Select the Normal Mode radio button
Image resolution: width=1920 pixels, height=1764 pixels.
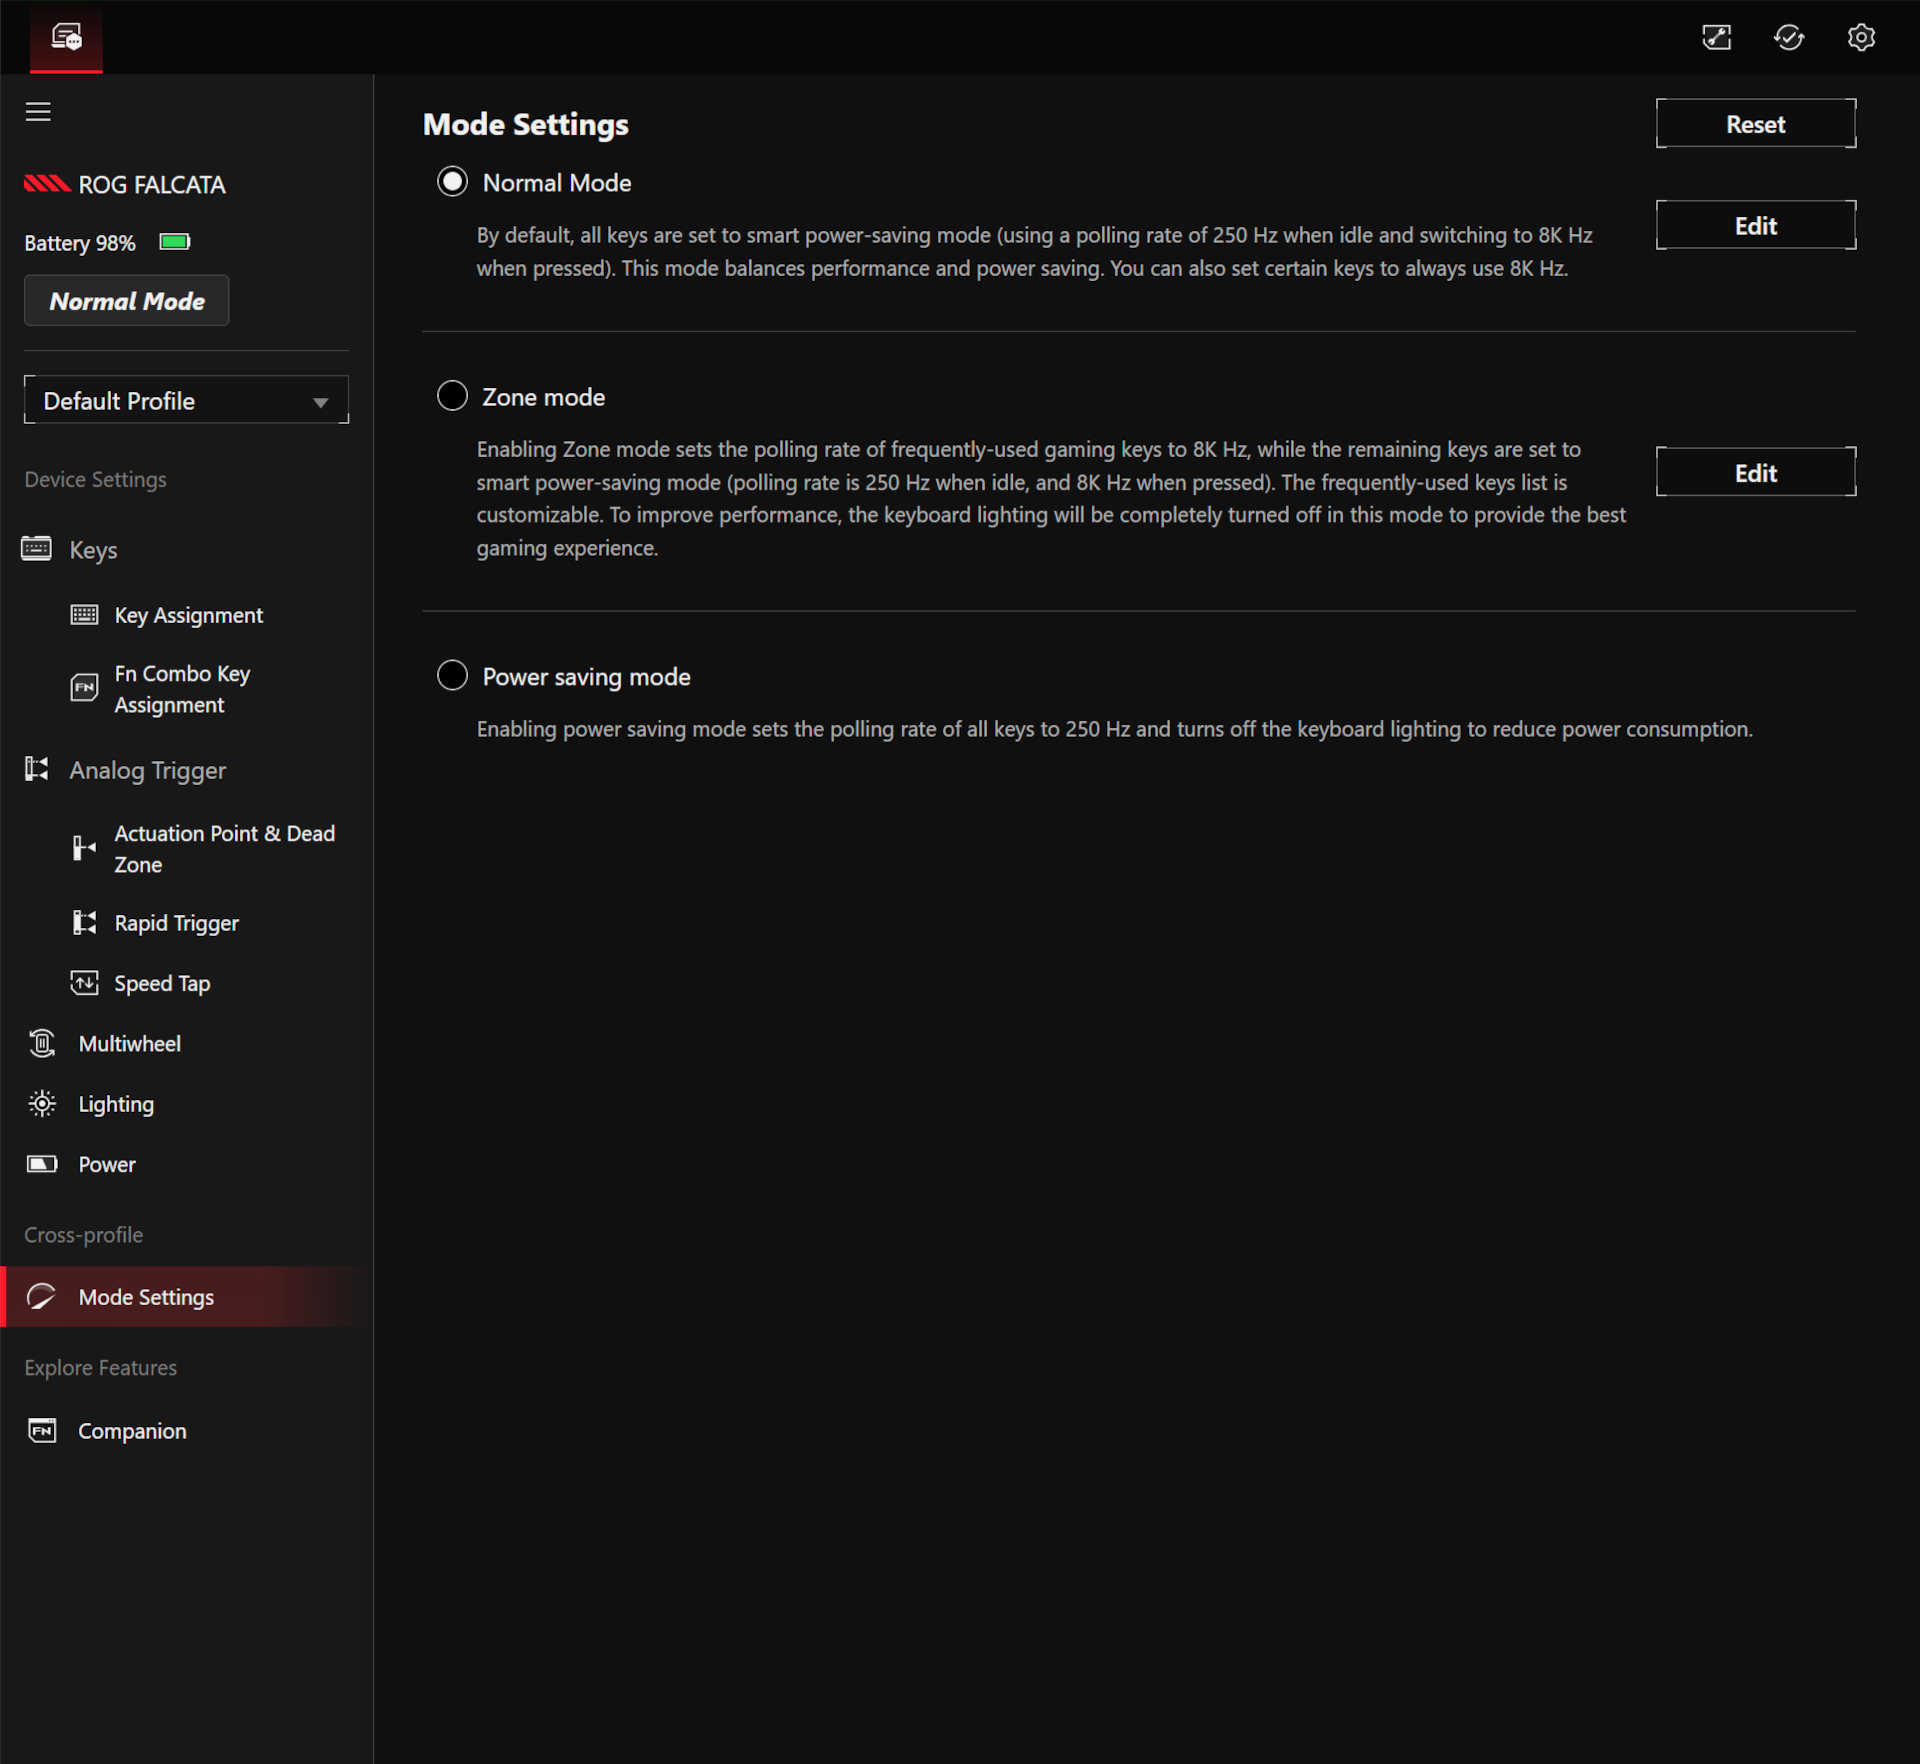click(451, 181)
